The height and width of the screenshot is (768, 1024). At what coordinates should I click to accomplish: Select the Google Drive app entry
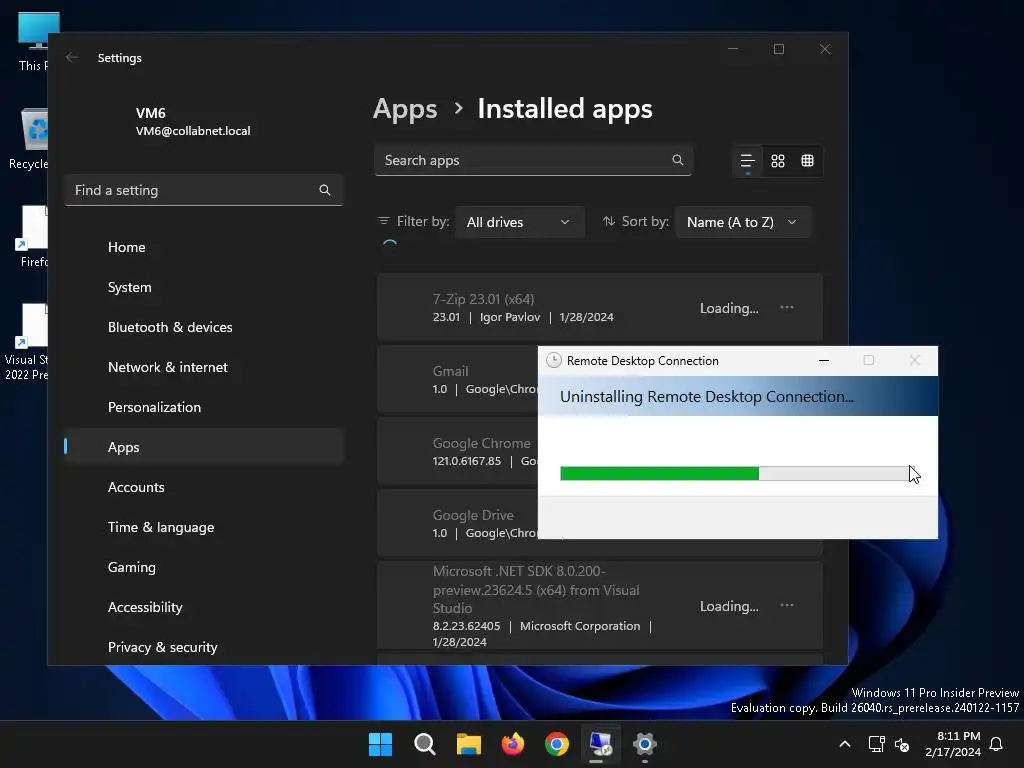tap(458, 523)
